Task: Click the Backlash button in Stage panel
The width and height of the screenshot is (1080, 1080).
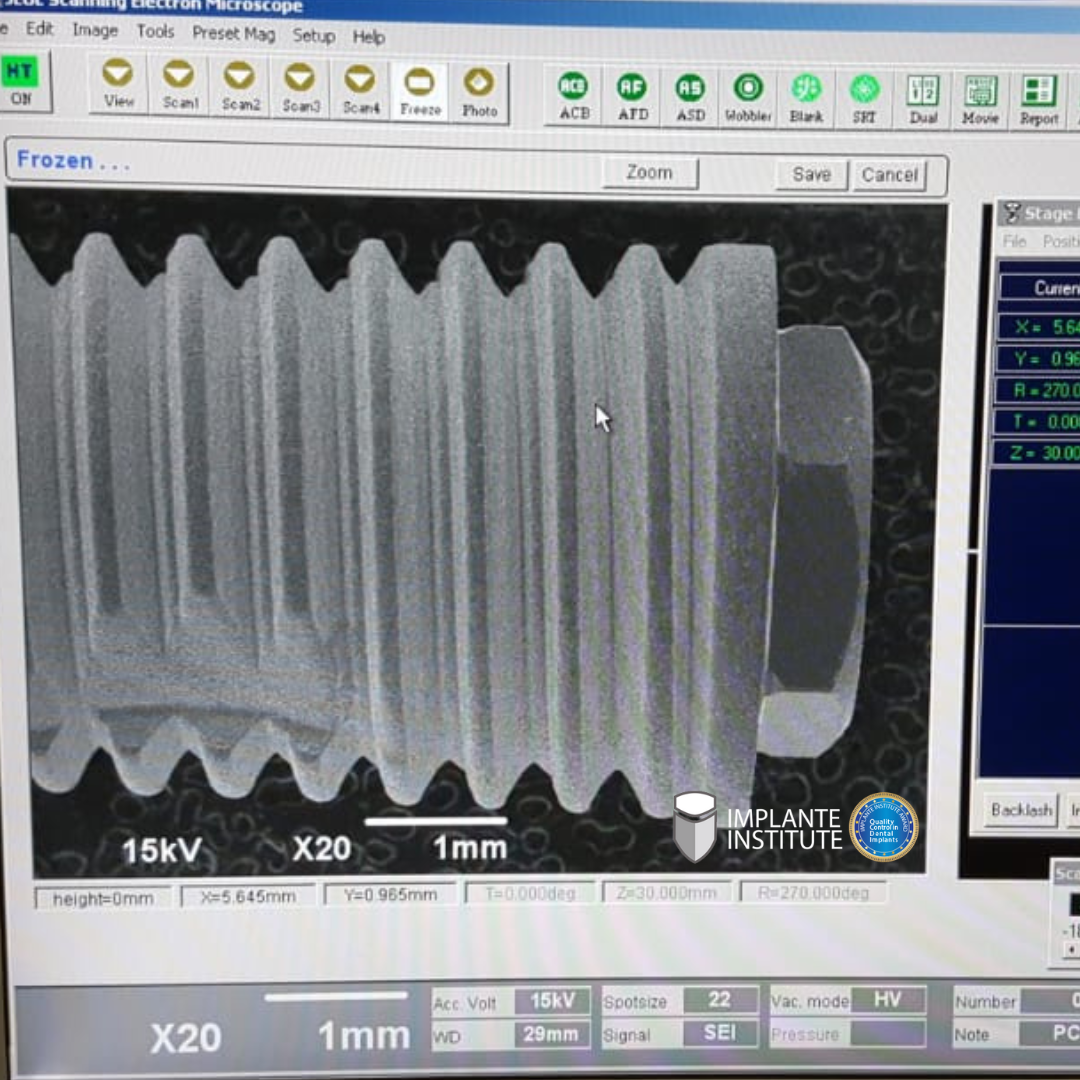Action: coord(1021,810)
